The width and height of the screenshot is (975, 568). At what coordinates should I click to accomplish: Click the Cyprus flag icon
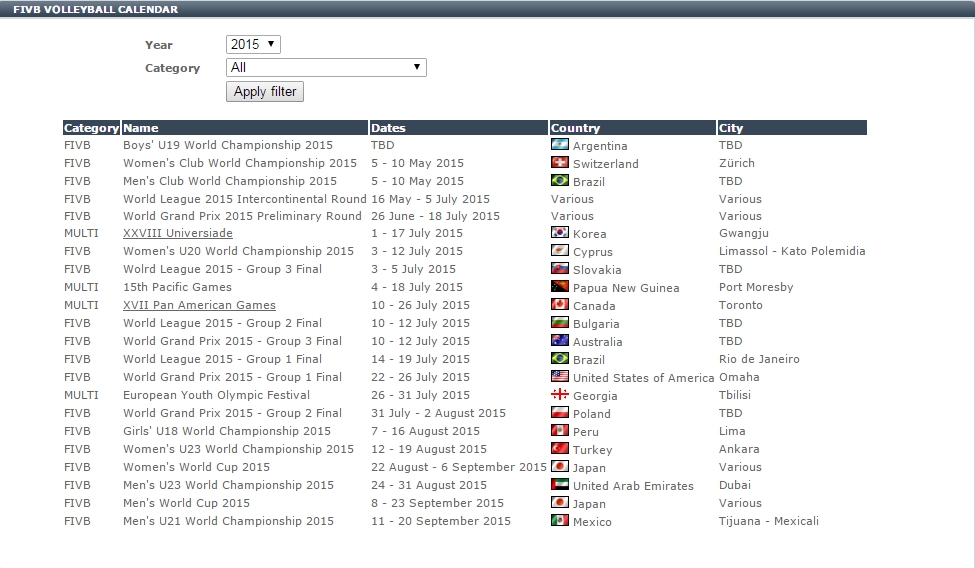[x=560, y=251]
